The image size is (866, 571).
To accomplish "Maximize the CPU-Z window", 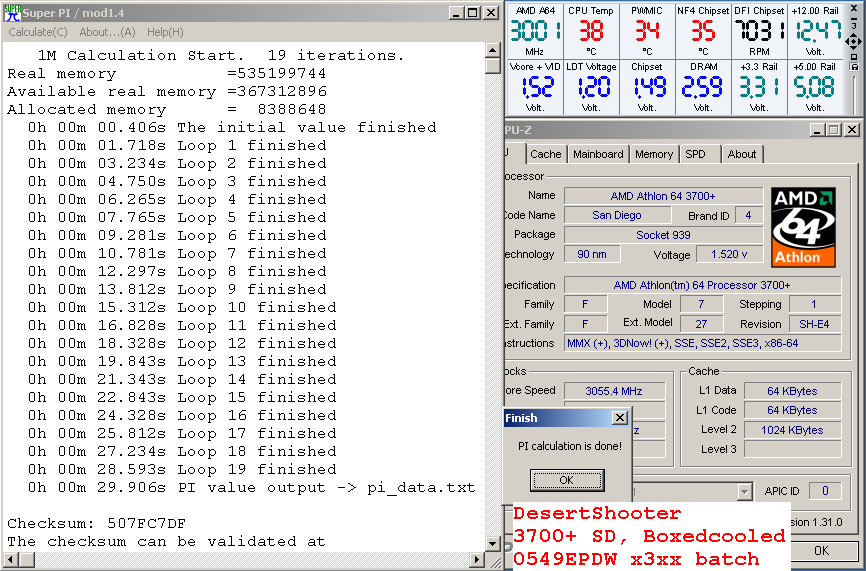I will coord(835,130).
